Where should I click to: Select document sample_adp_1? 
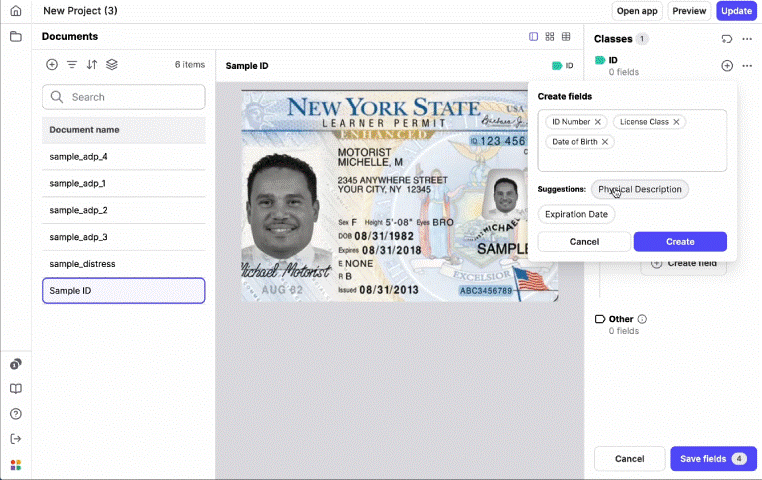[x=123, y=184]
